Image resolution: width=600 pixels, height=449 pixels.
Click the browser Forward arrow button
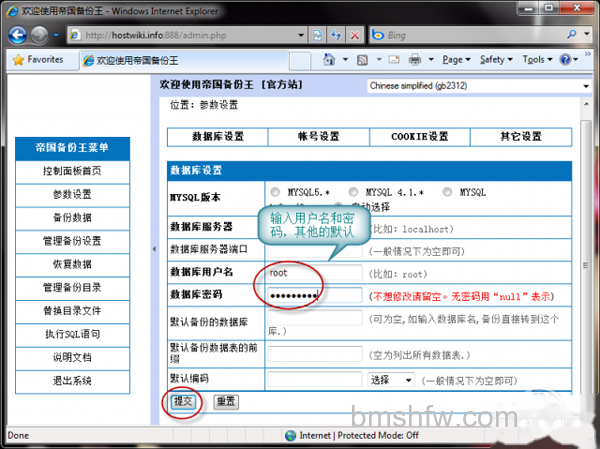[x=39, y=35]
